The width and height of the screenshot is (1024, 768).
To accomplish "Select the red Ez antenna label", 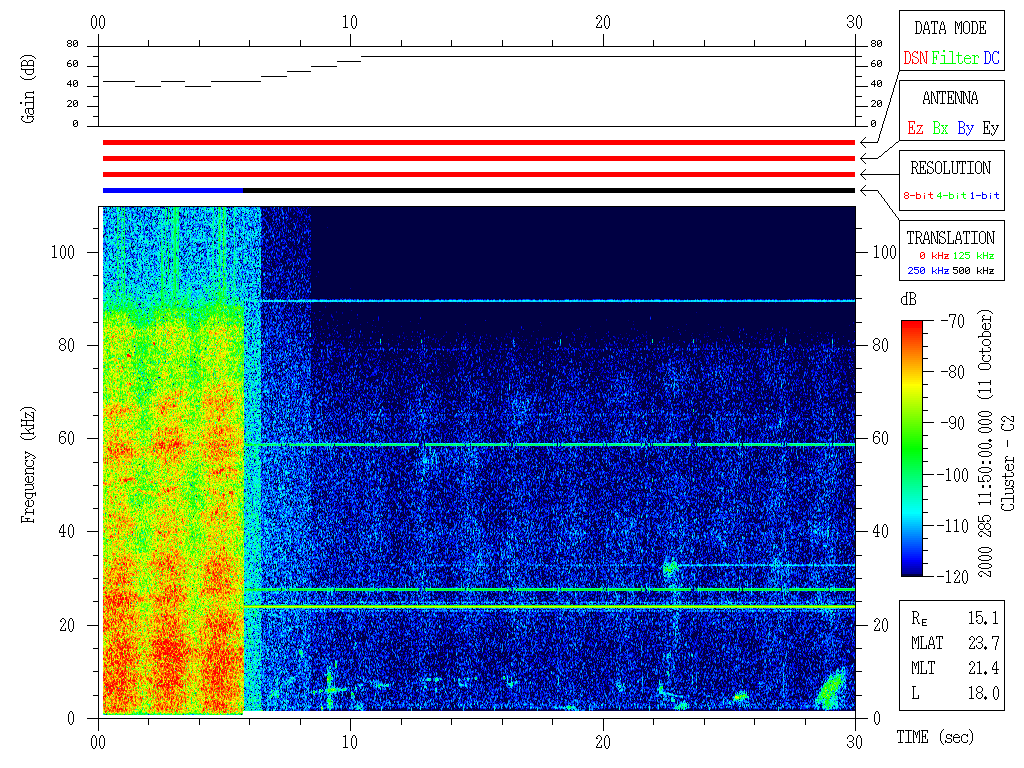I will (x=915, y=129).
